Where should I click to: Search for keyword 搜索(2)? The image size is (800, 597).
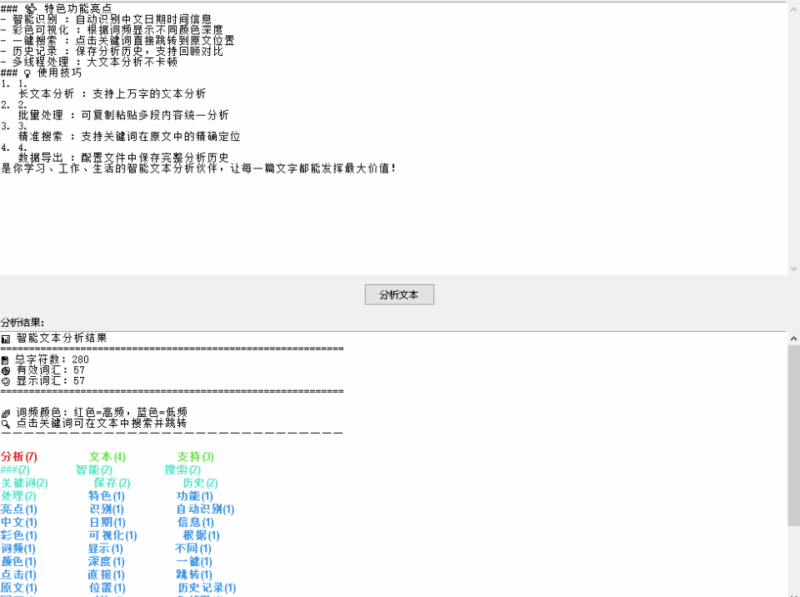(x=182, y=470)
